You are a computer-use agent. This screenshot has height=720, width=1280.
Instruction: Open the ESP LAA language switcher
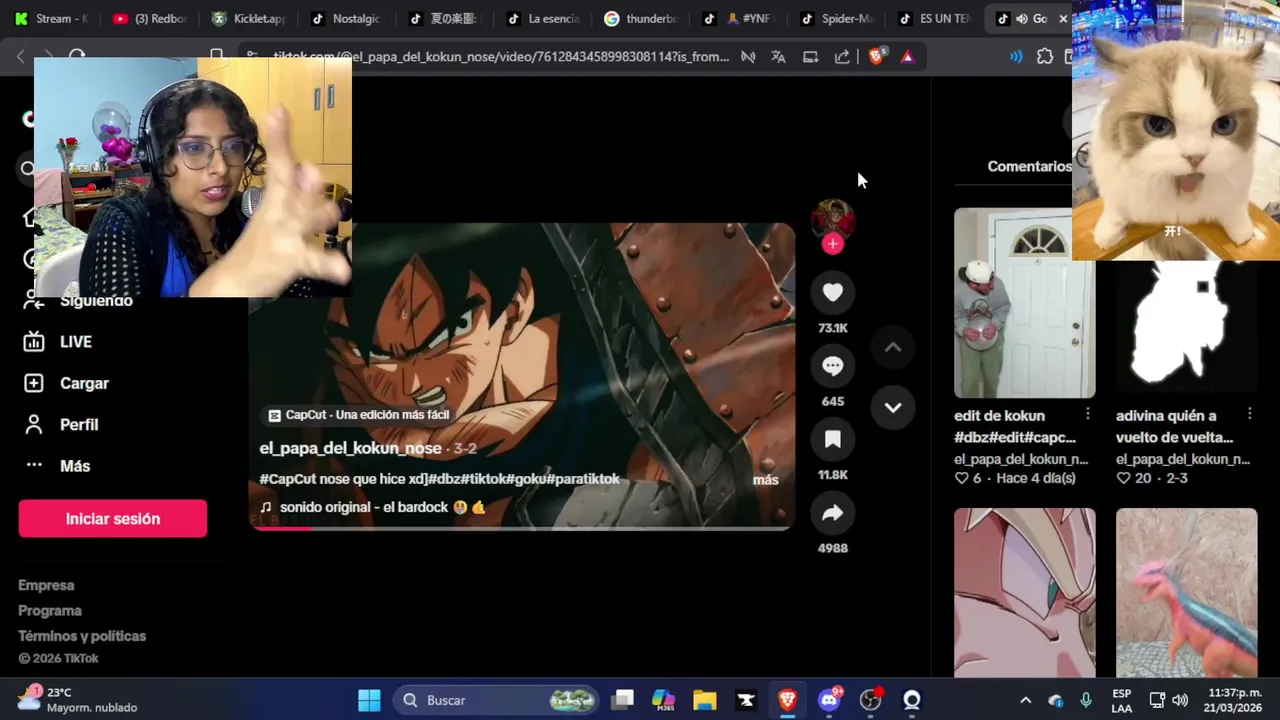[x=1122, y=700]
